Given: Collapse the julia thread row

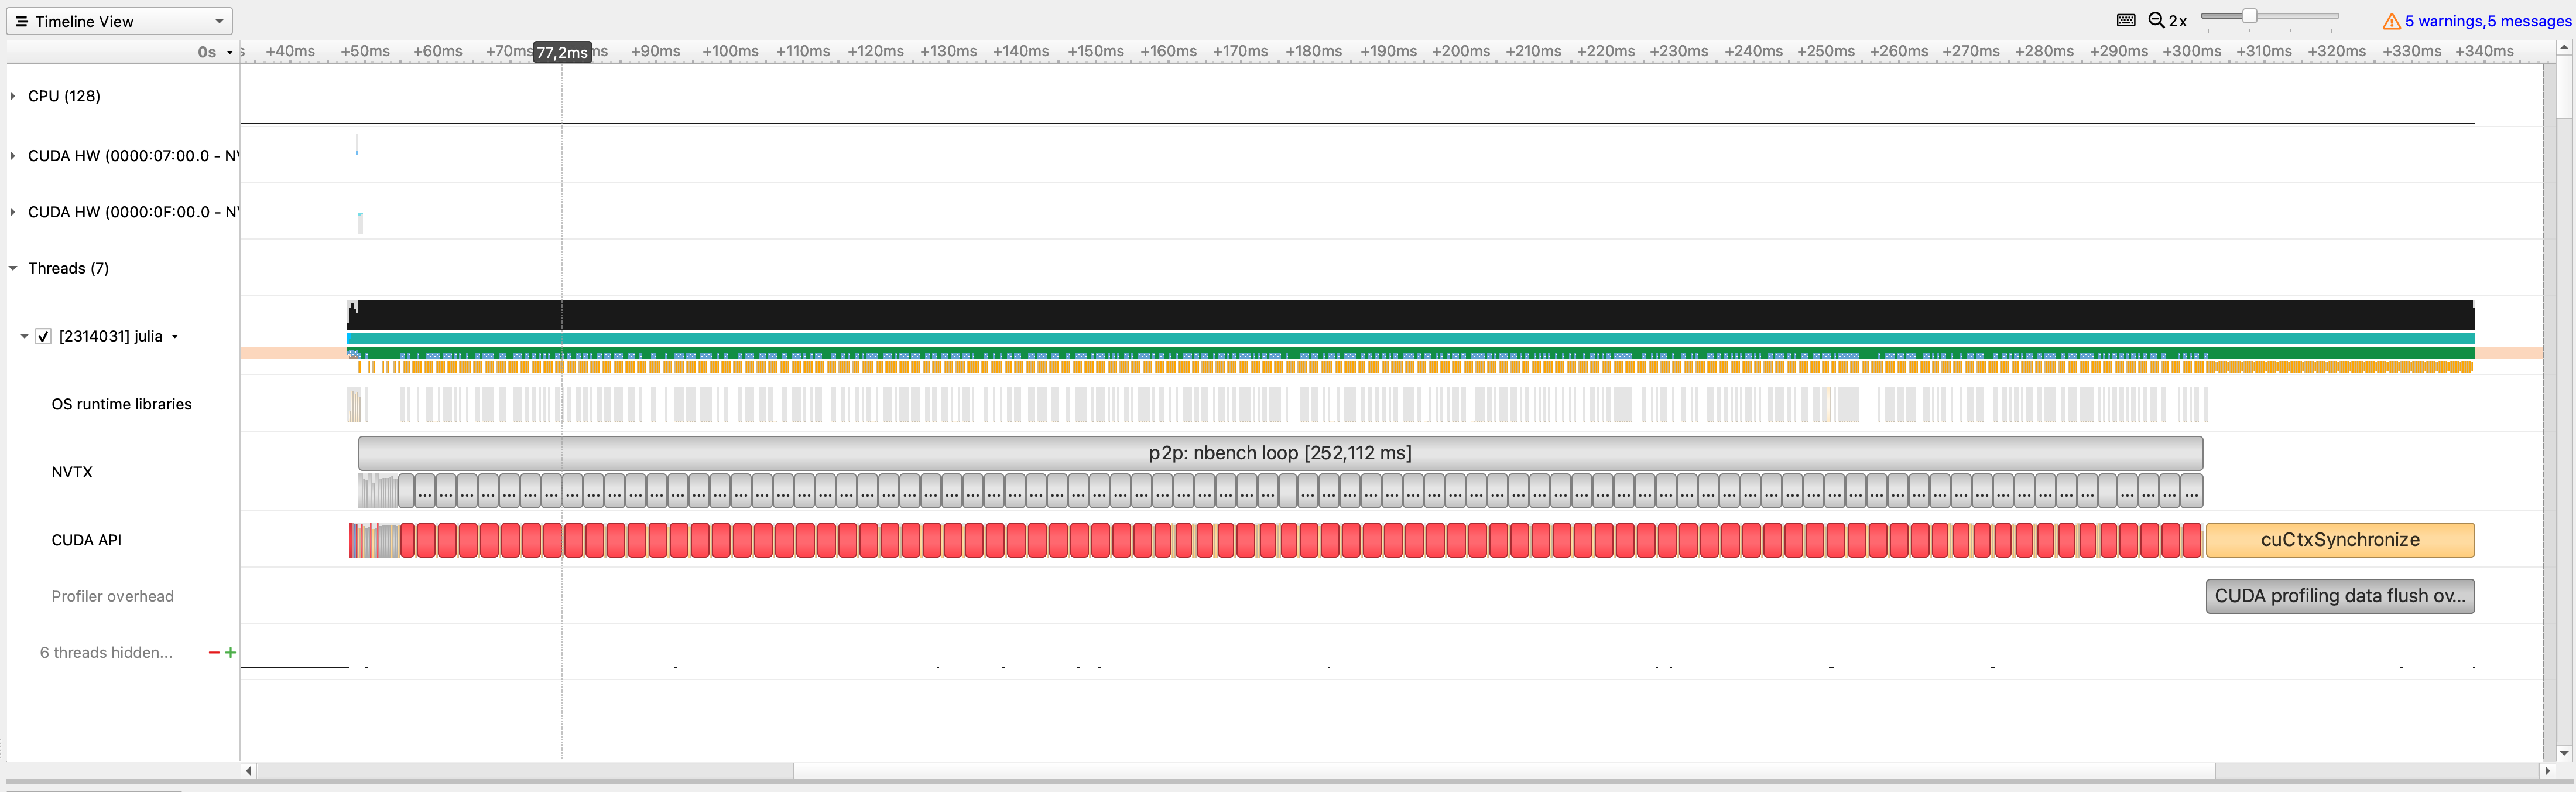Looking at the screenshot, I should click(x=24, y=336).
